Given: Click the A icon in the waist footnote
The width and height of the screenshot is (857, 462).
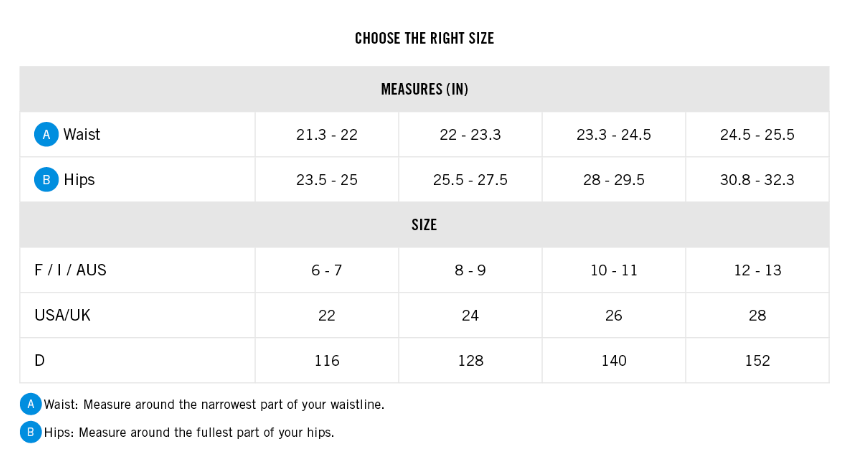Looking at the screenshot, I should tap(31, 404).
